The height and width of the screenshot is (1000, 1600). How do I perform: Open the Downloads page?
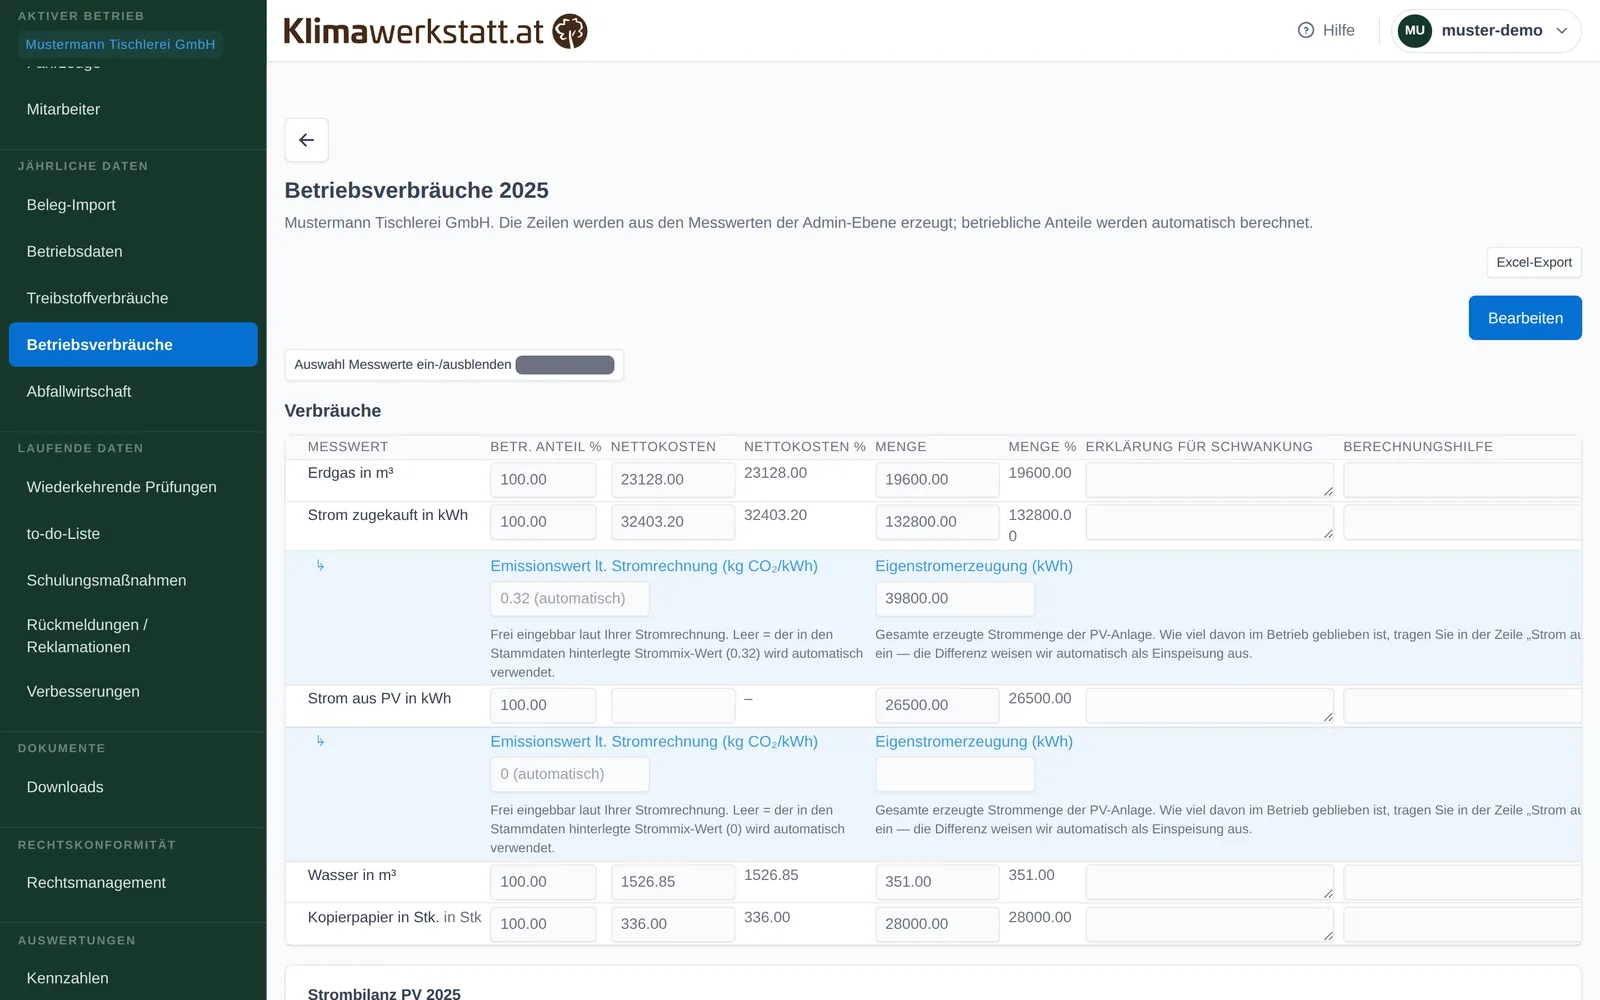(133, 787)
